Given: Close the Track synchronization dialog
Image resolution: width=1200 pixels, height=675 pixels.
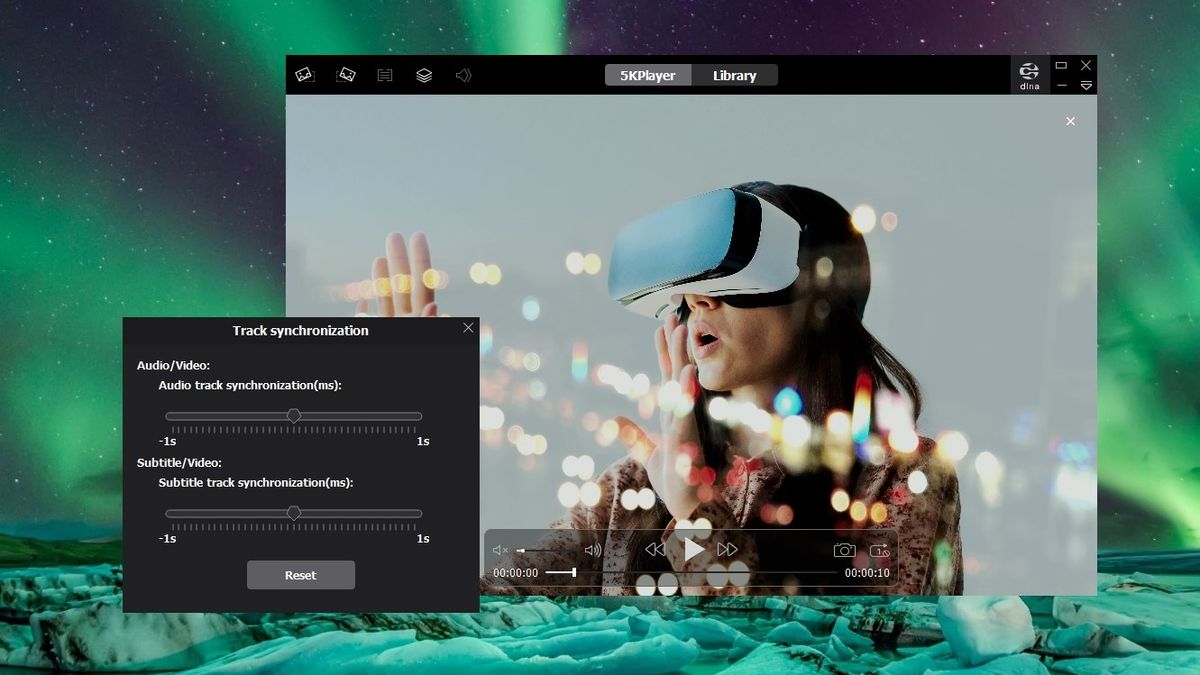Looking at the screenshot, I should (x=467, y=327).
